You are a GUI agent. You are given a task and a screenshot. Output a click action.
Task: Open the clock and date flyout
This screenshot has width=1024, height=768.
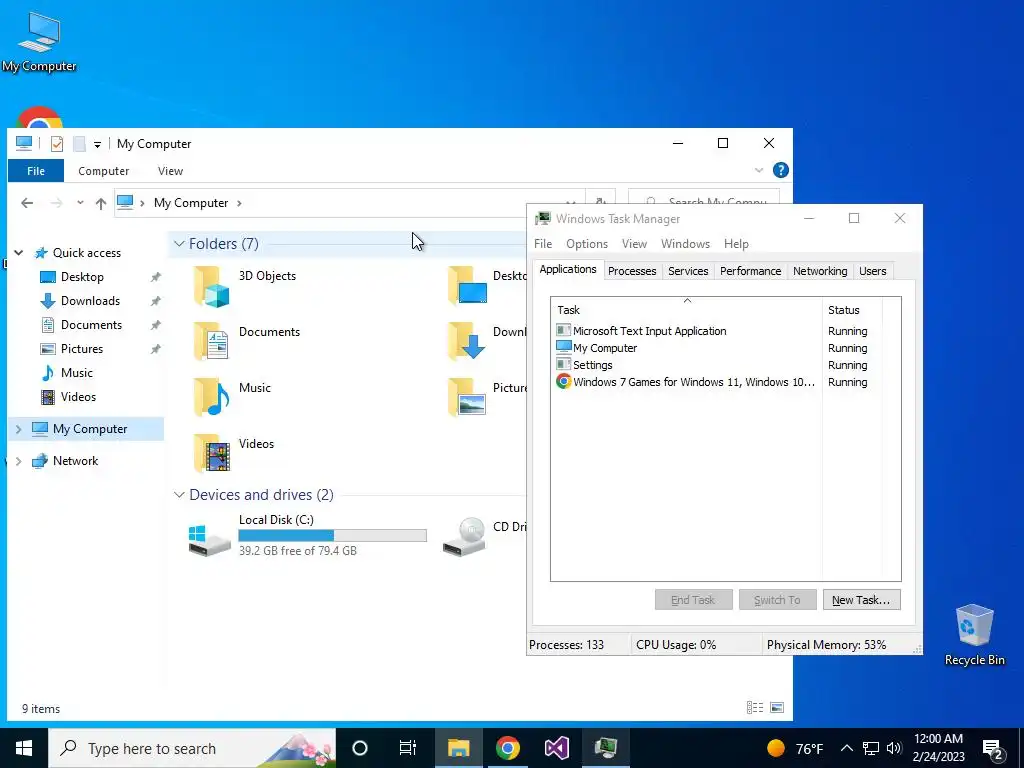(x=938, y=748)
